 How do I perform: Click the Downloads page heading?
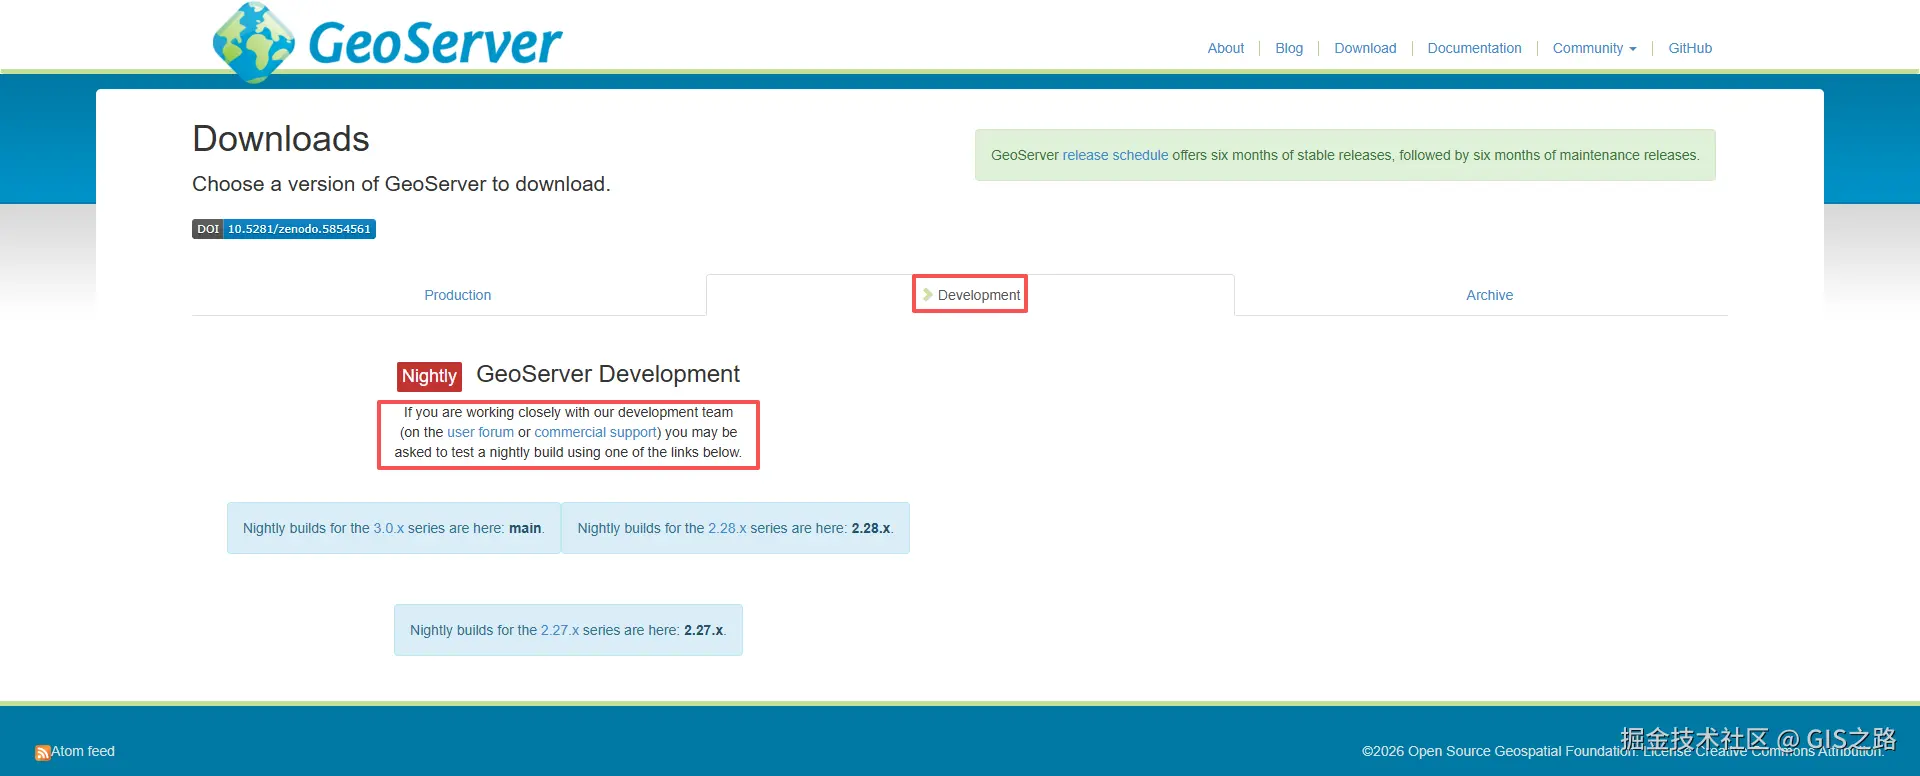point(281,139)
